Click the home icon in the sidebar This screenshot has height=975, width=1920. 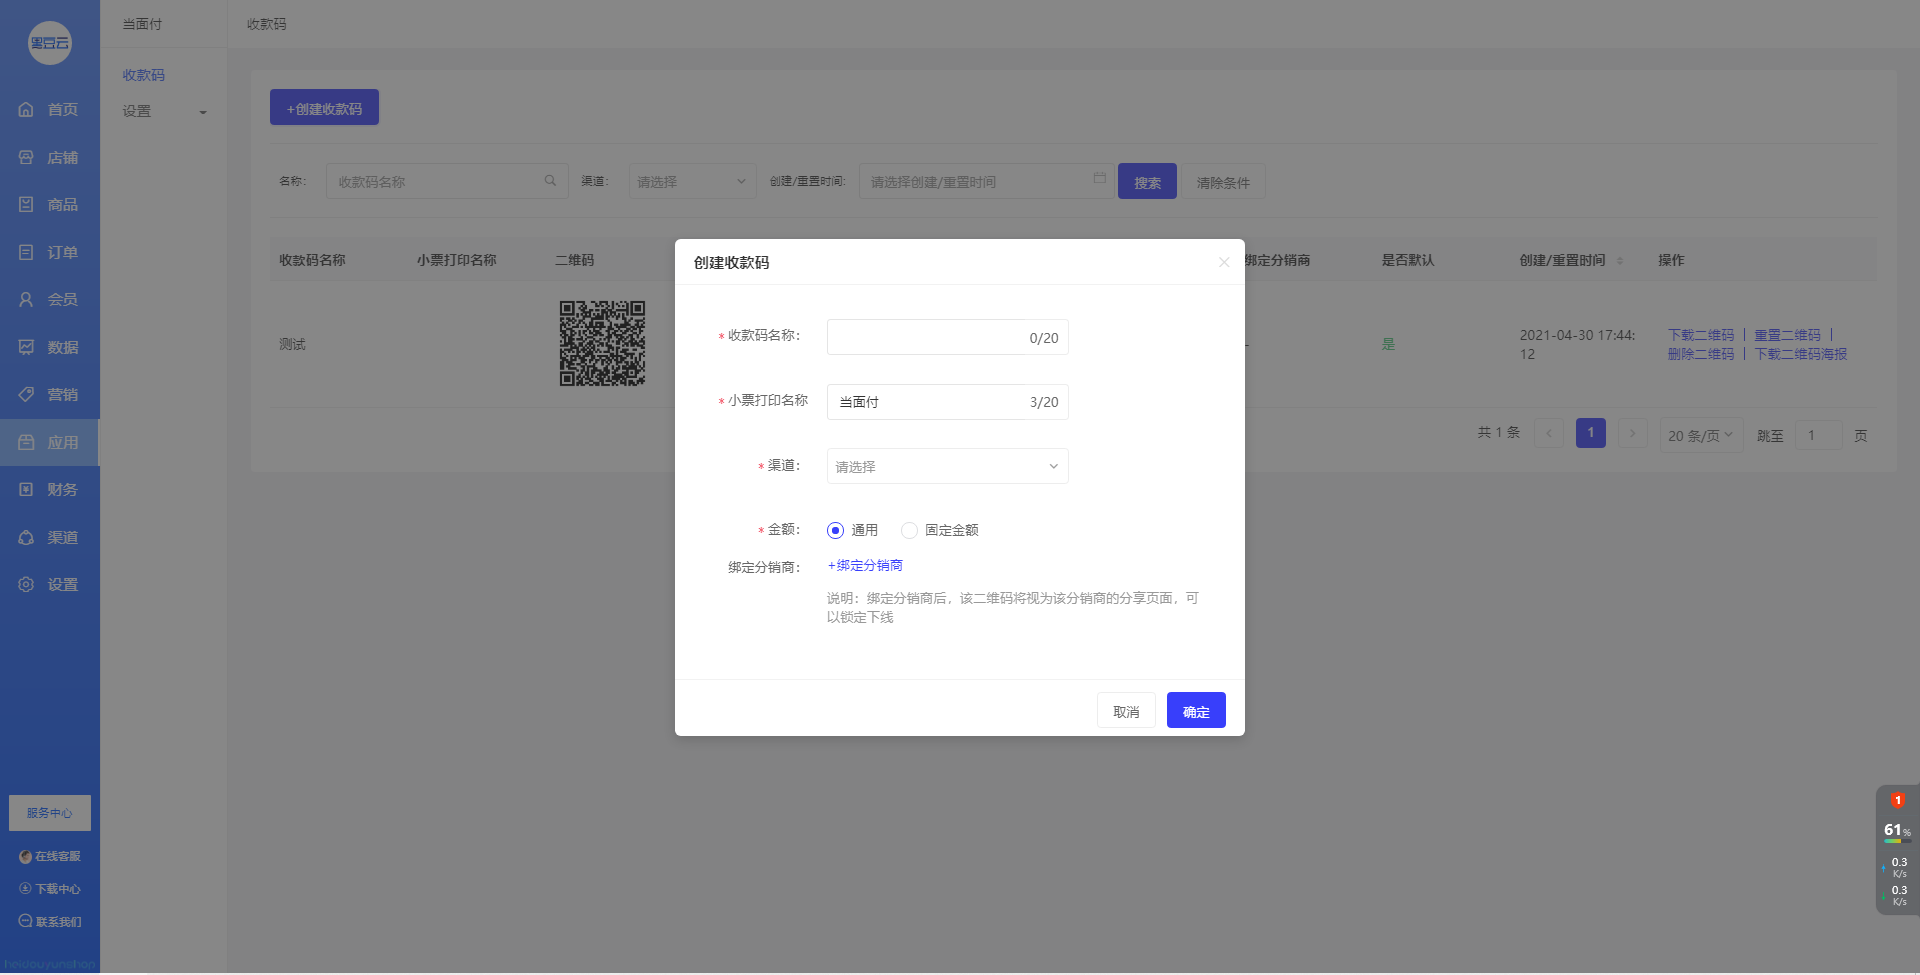pos(27,109)
